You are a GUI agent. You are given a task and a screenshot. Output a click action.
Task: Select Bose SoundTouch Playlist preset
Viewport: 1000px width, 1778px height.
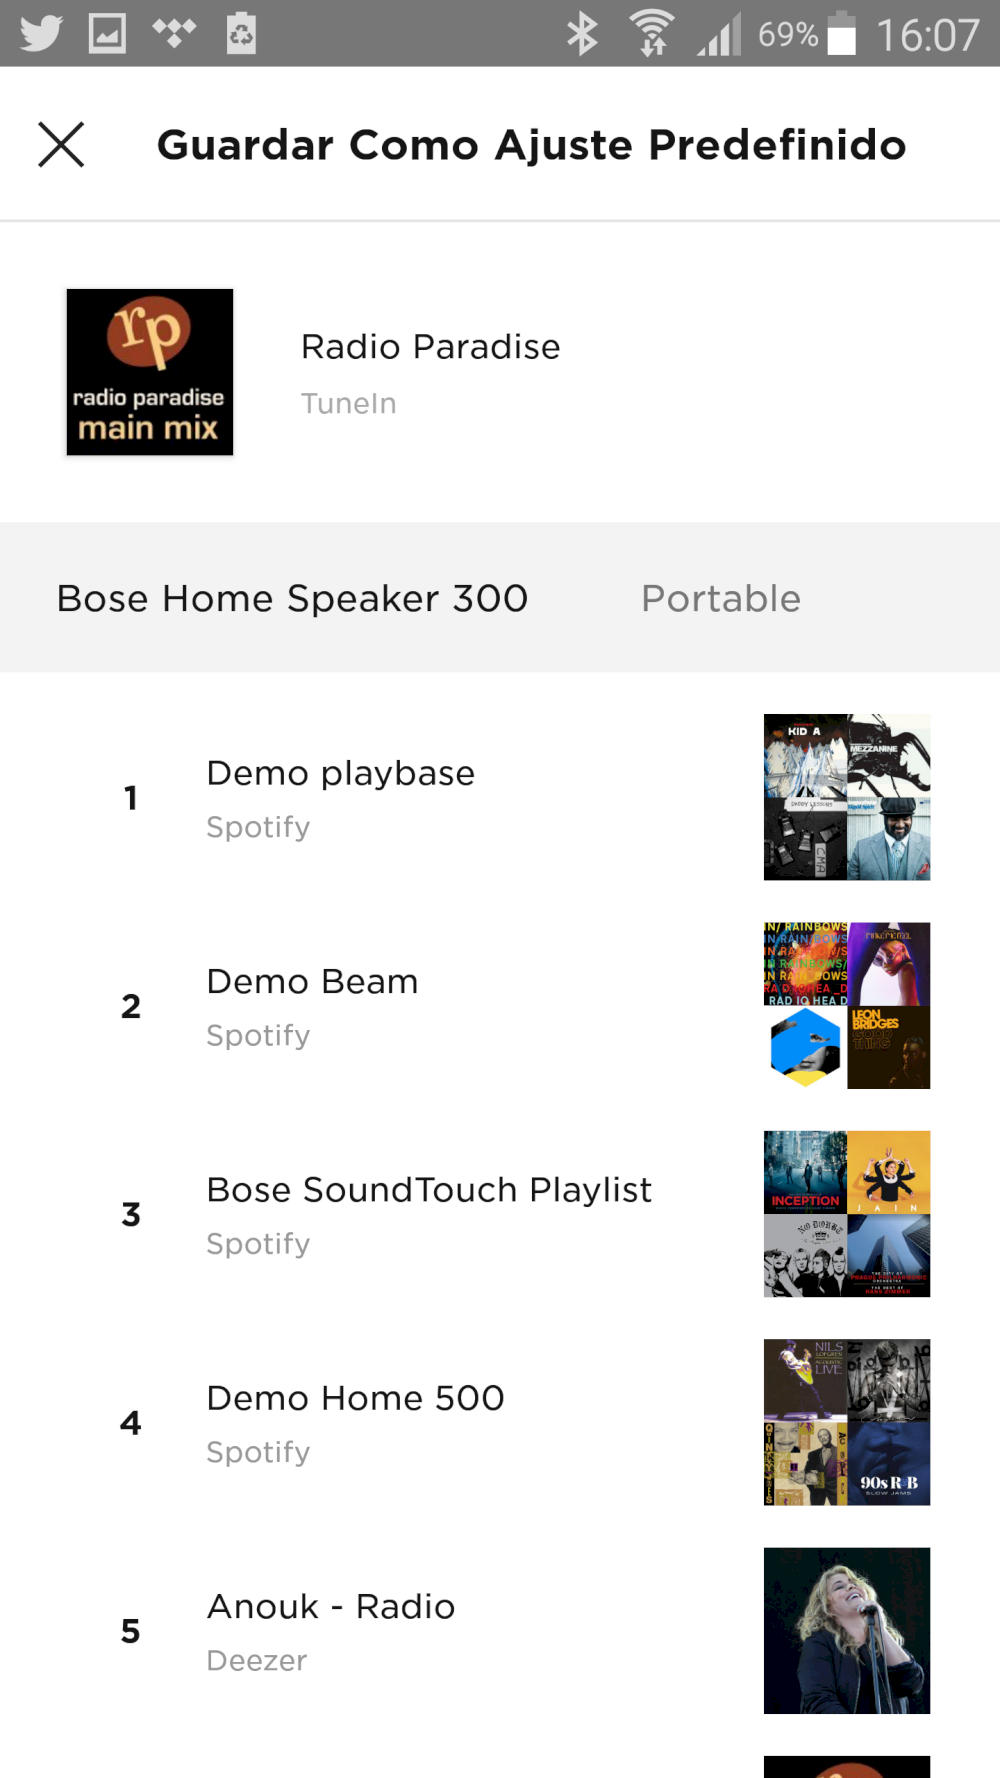pos(428,1213)
